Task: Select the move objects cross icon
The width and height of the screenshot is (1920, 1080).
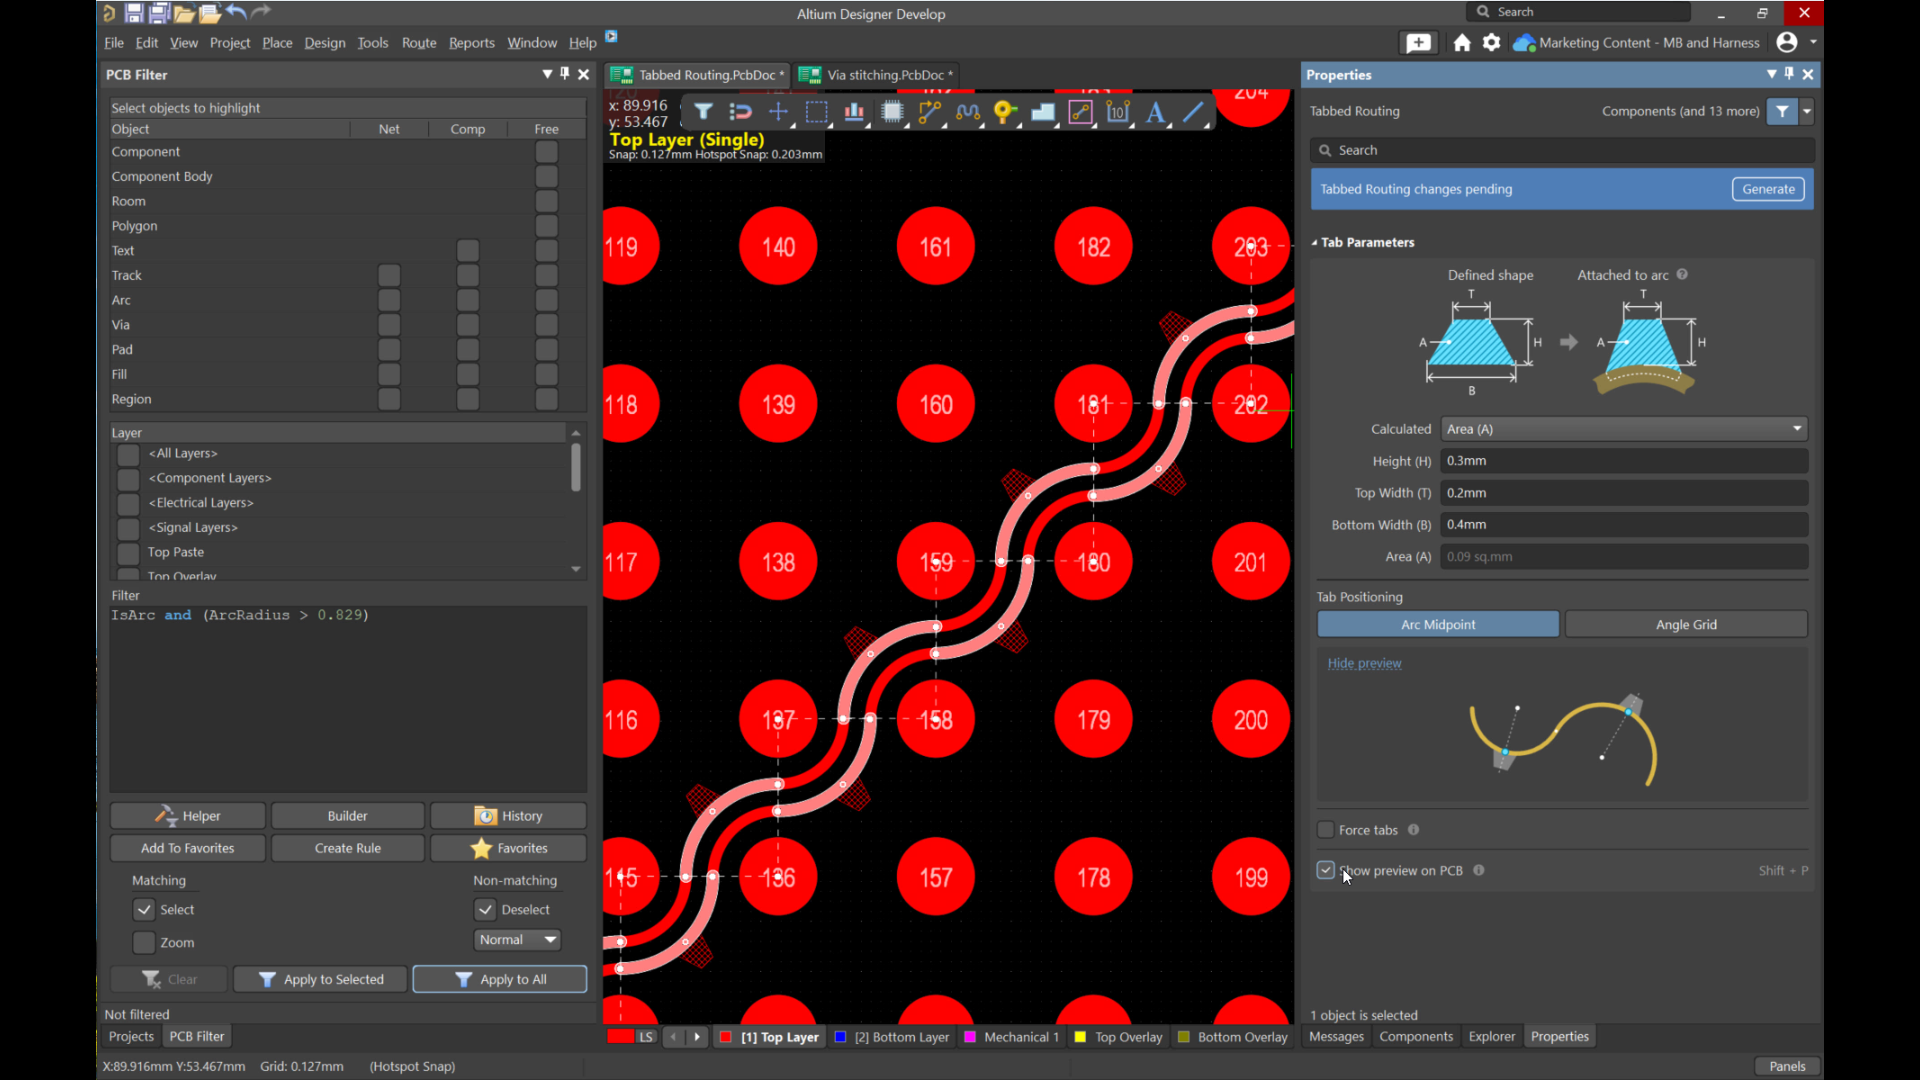Action: [778, 112]
